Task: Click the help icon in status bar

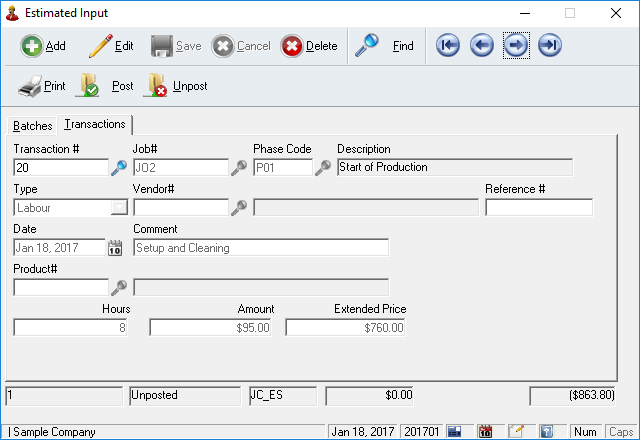Action: (x=547, y=432)
